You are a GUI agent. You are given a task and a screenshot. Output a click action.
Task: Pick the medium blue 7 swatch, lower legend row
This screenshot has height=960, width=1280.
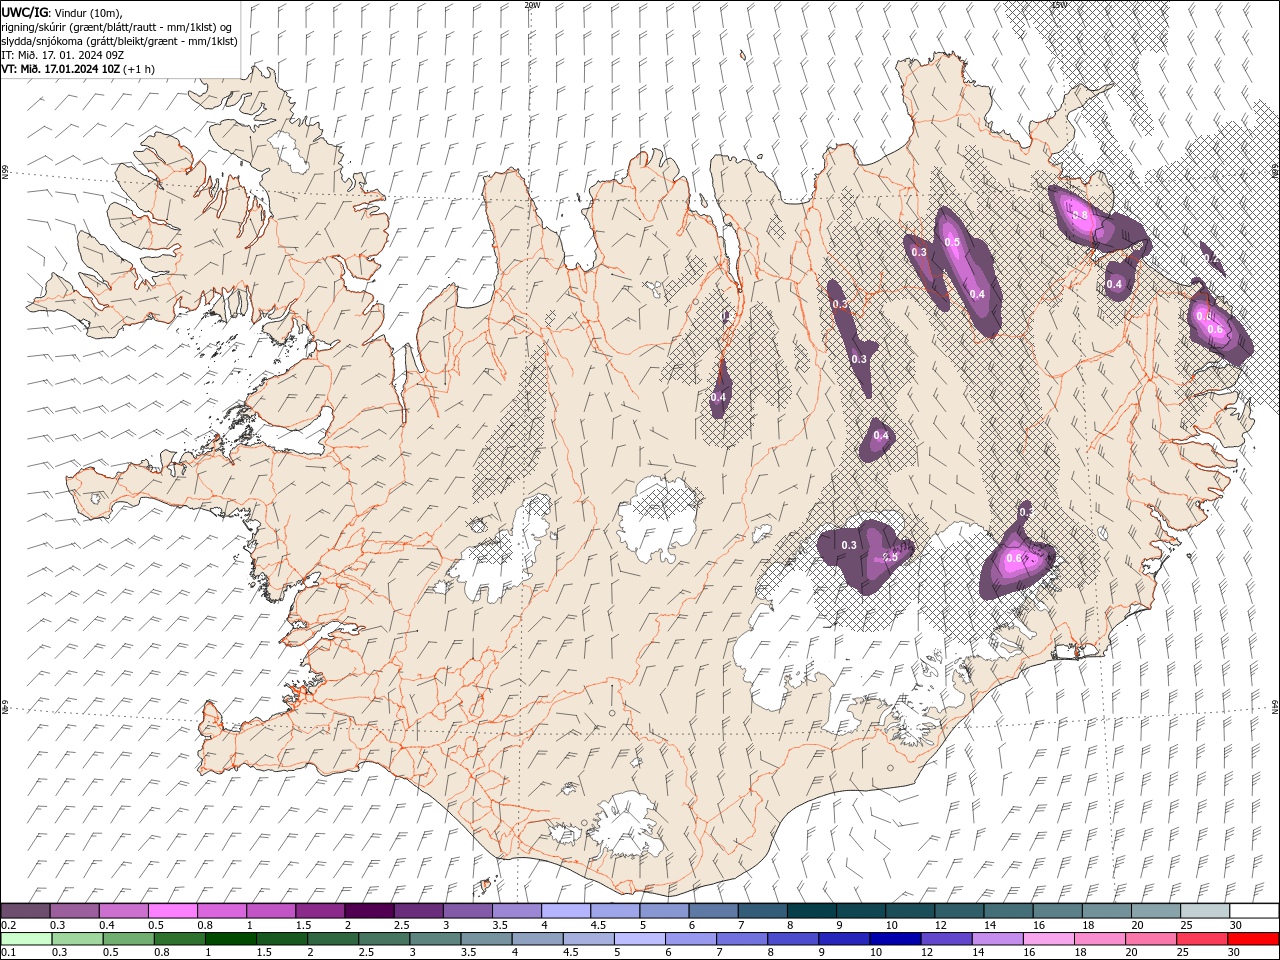(741, 939)
